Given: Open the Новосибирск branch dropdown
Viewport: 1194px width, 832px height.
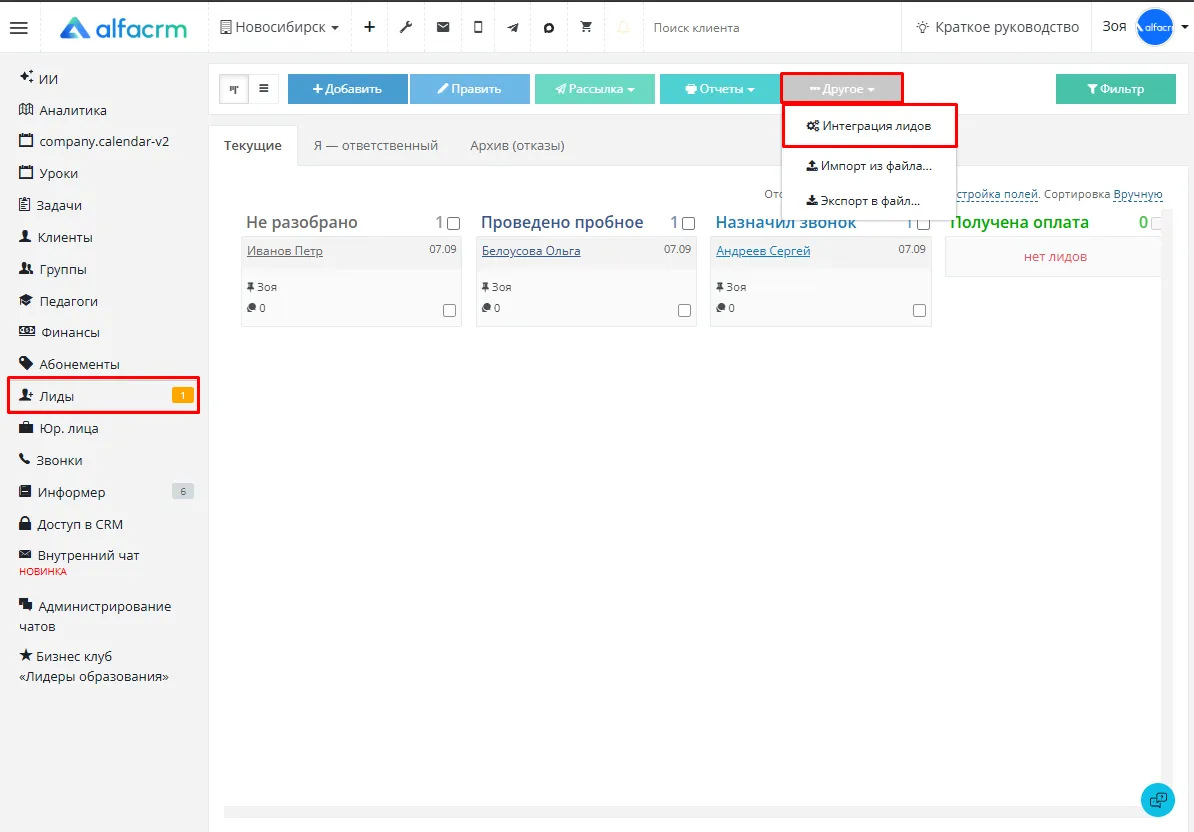Looking at the screenshot, I should 279,27.
